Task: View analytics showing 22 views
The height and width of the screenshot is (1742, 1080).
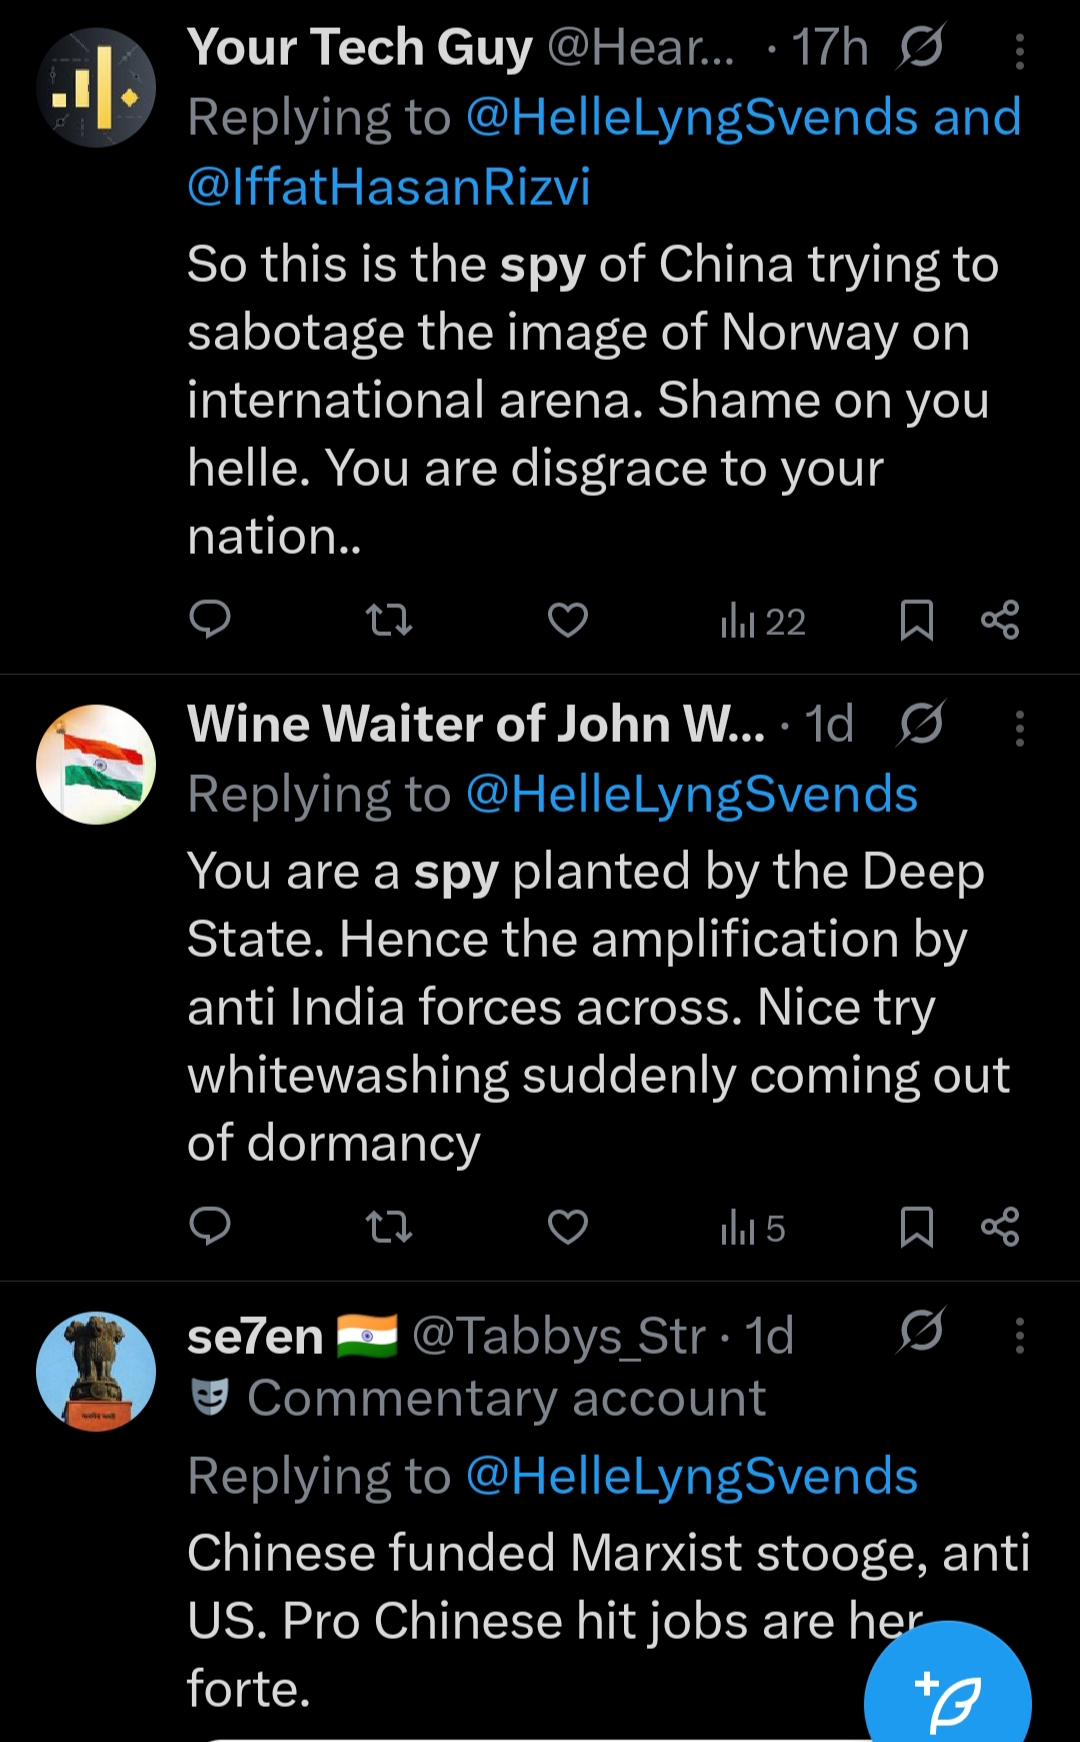Action: (763, 622)
